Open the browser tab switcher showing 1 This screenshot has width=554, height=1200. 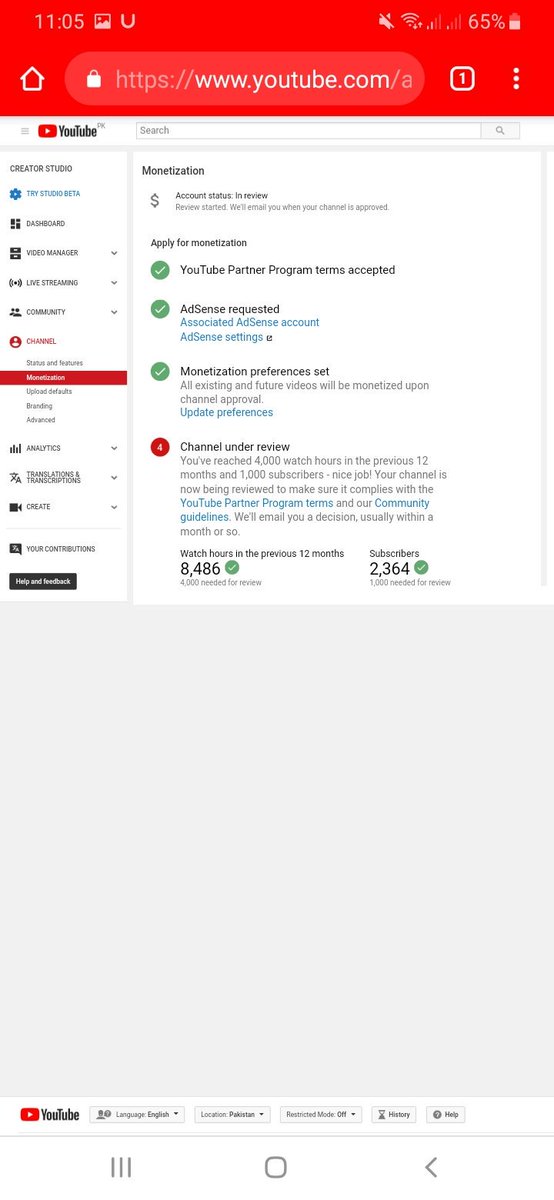point(462,79)
